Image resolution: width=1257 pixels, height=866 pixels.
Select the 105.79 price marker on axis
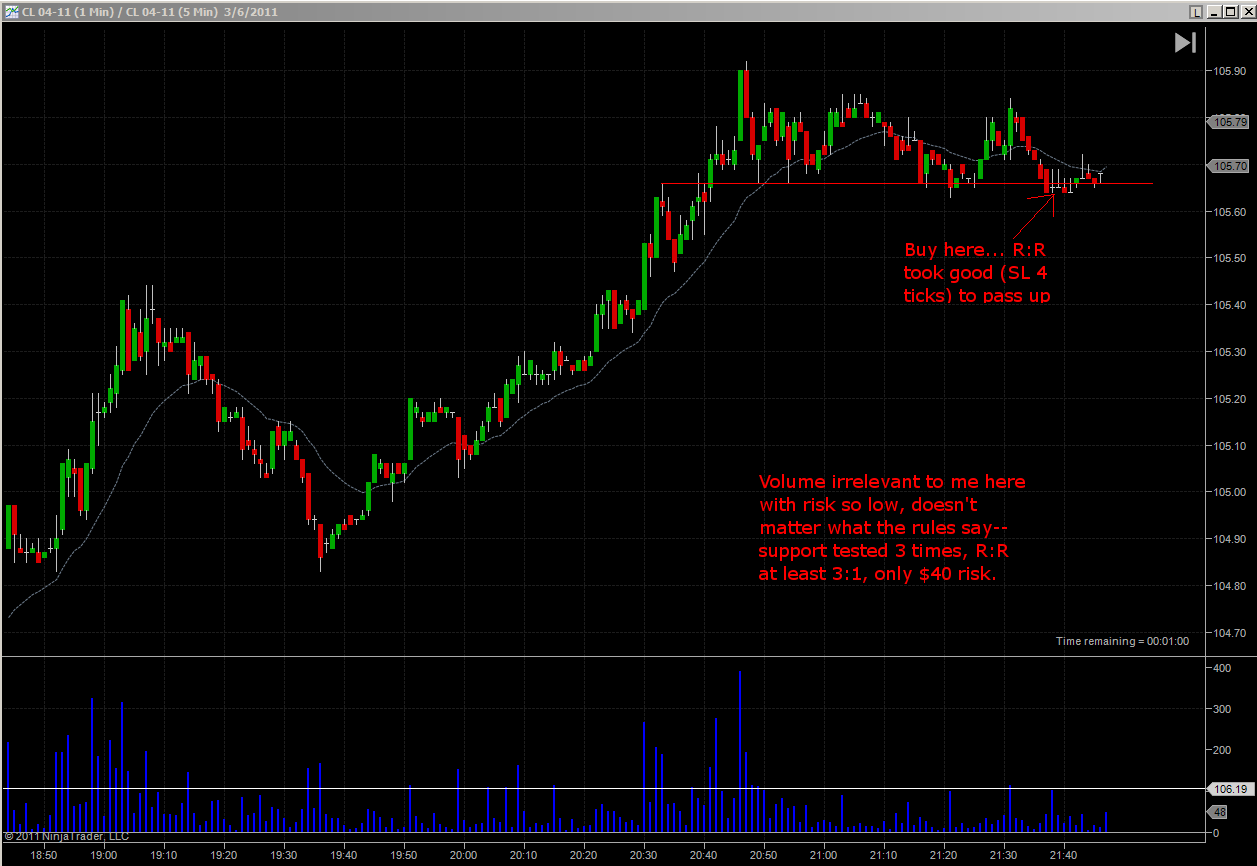tap(1229, 122)
